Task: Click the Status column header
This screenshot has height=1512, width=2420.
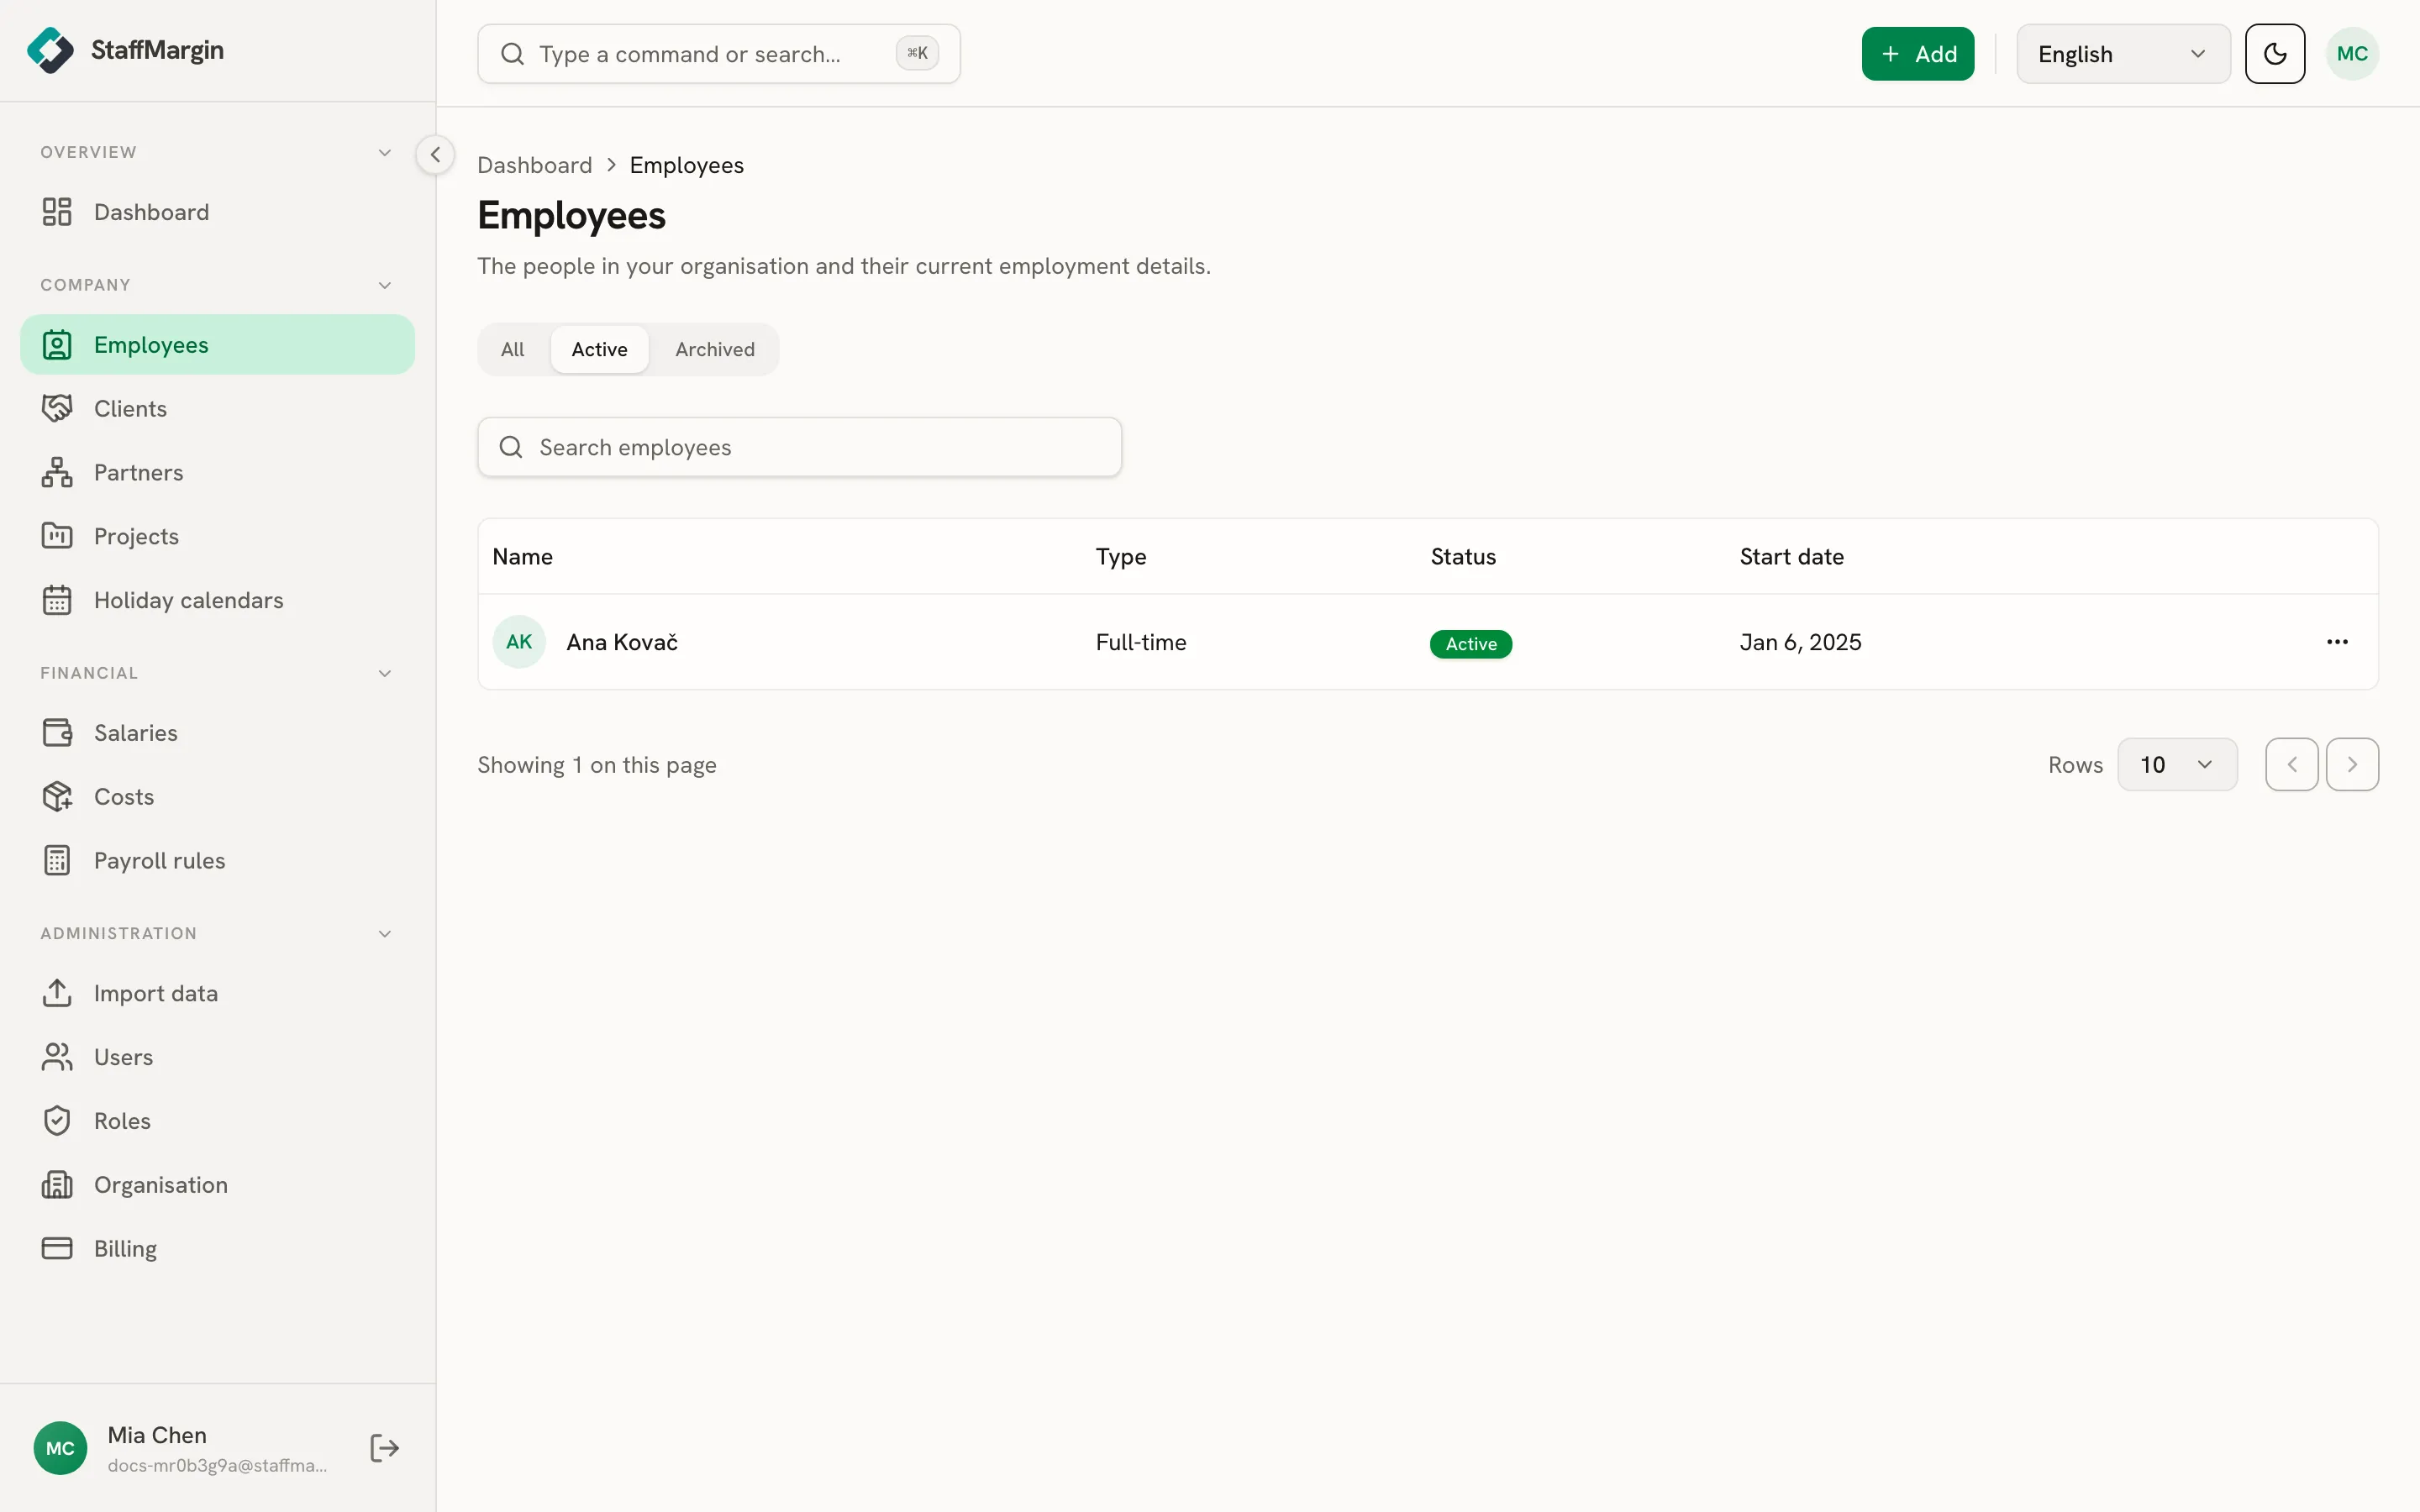Action: pos(1463,557)
